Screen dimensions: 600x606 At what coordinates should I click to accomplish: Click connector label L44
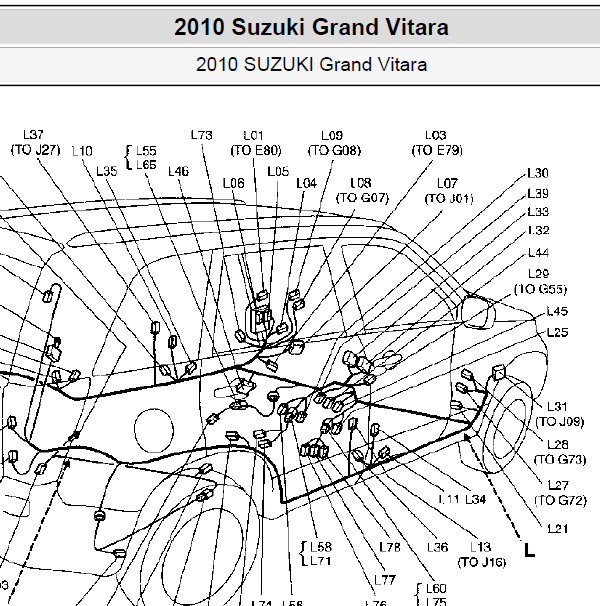539,252
